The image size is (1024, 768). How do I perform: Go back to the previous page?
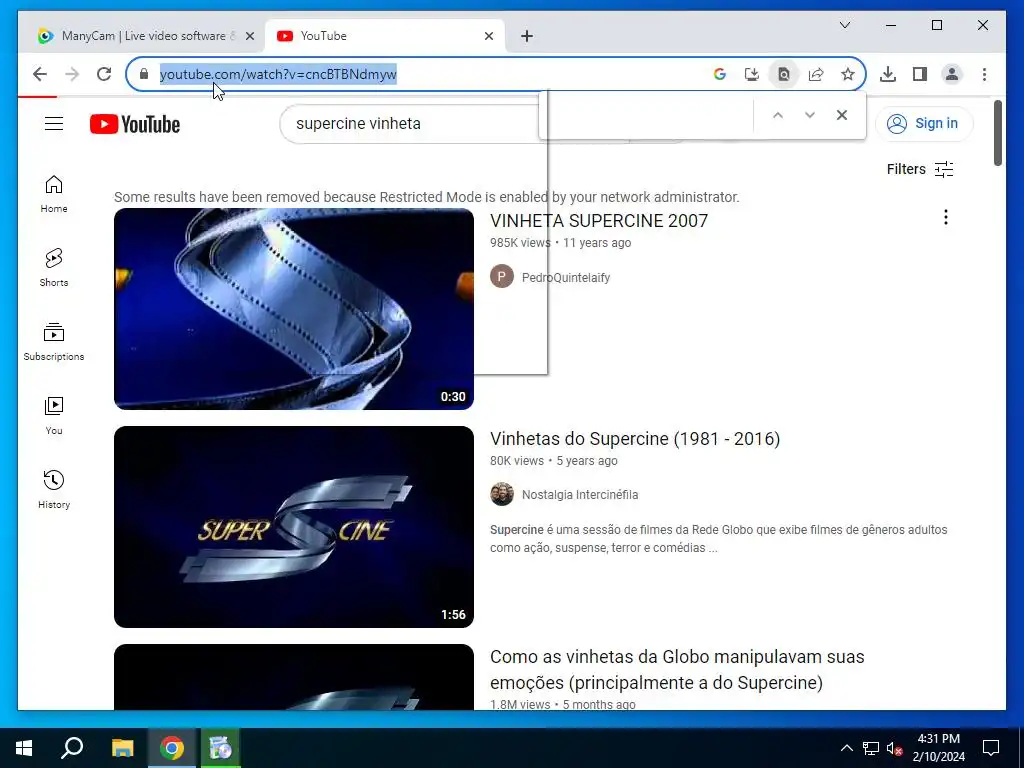[40, 74]
